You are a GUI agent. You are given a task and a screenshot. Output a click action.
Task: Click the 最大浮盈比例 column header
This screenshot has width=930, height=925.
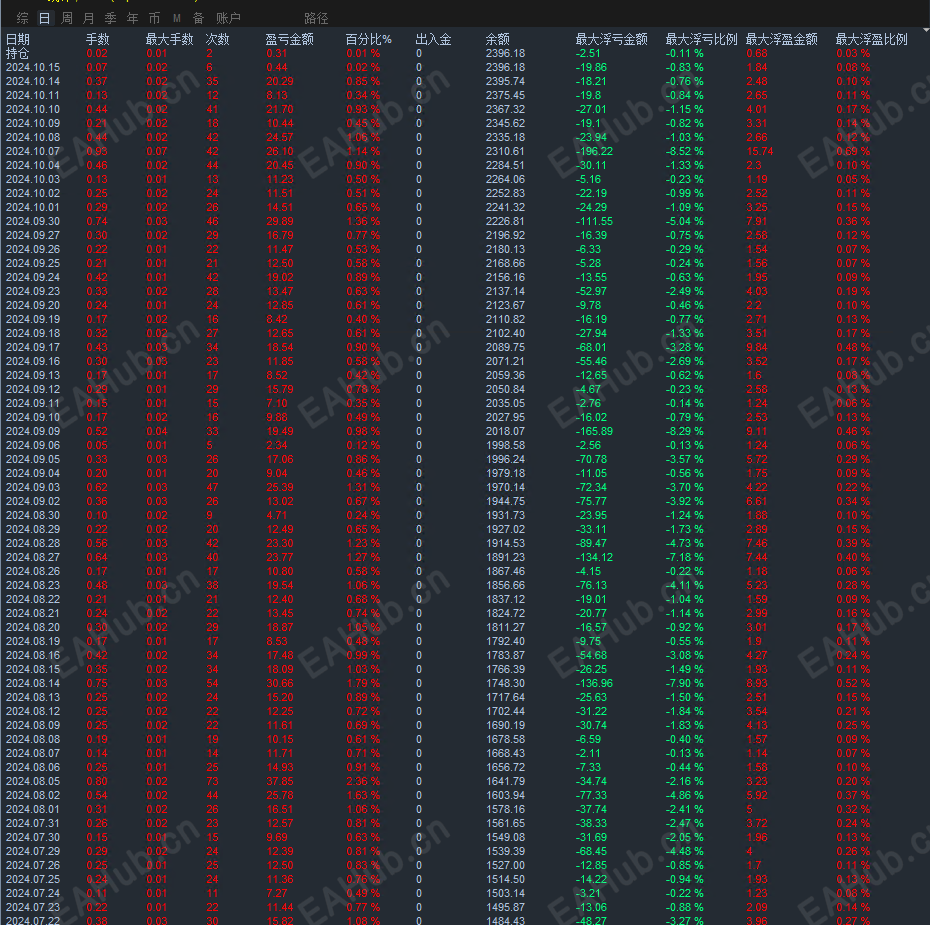(x=872, y=39)
